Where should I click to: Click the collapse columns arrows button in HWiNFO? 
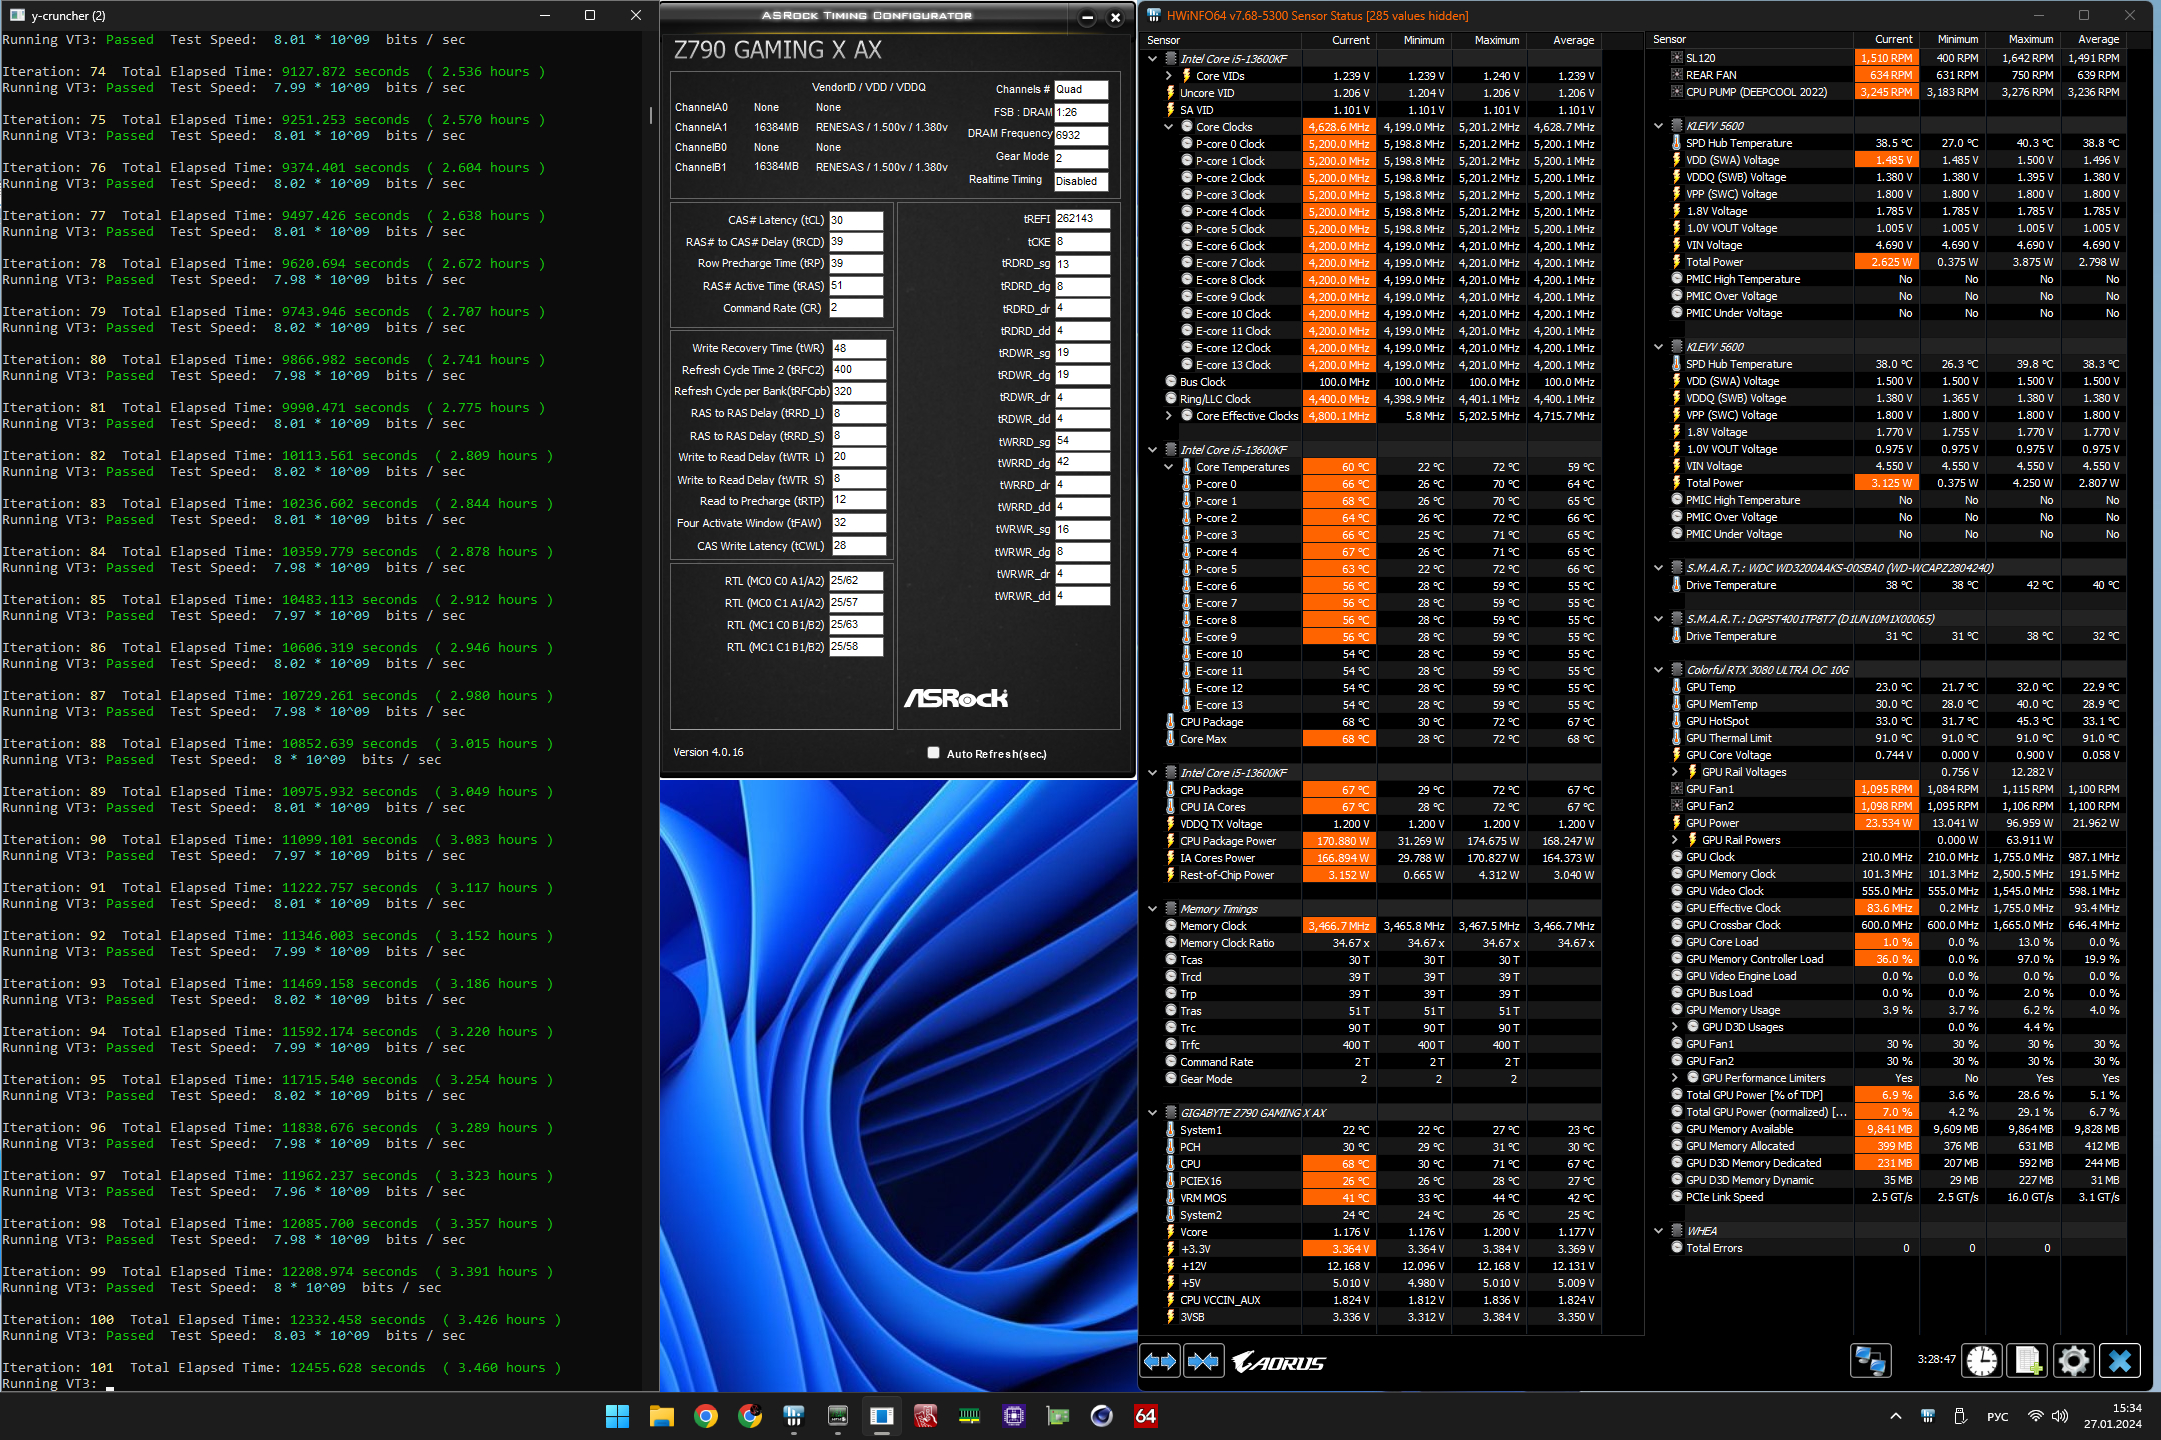click(1204, 1361)
